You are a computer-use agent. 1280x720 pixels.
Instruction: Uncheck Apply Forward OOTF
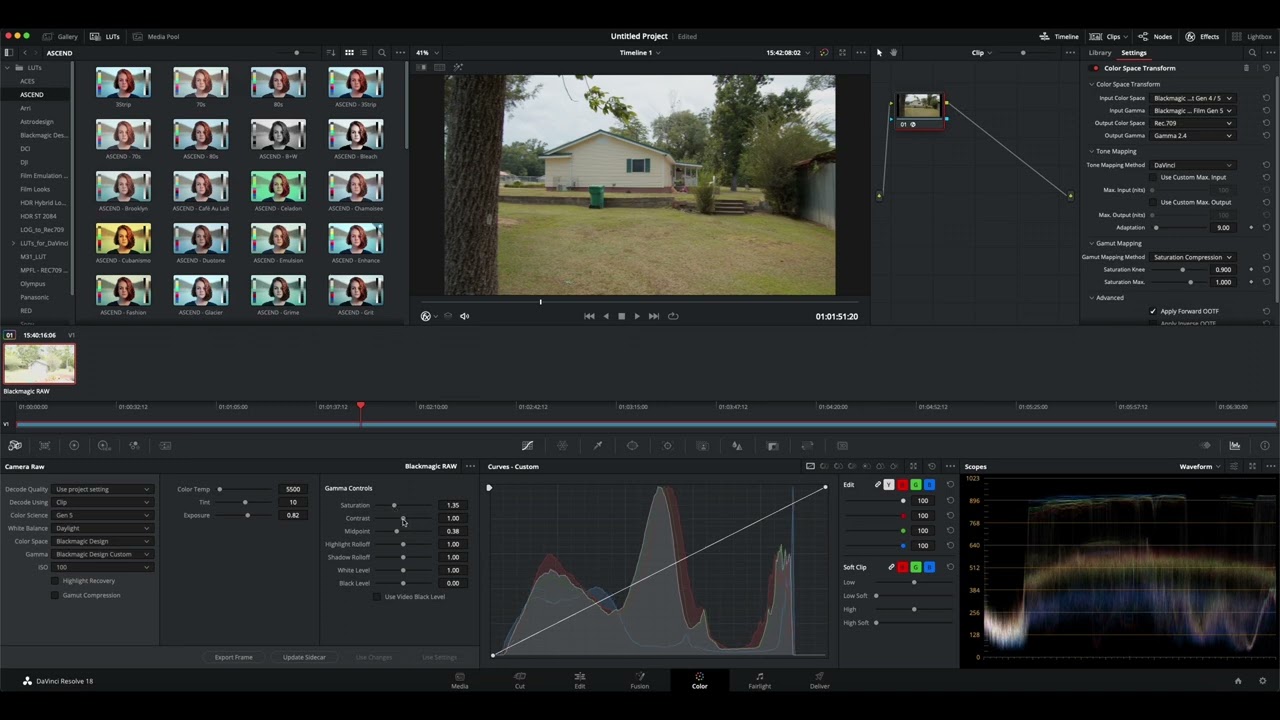[x=1153, y=311]
